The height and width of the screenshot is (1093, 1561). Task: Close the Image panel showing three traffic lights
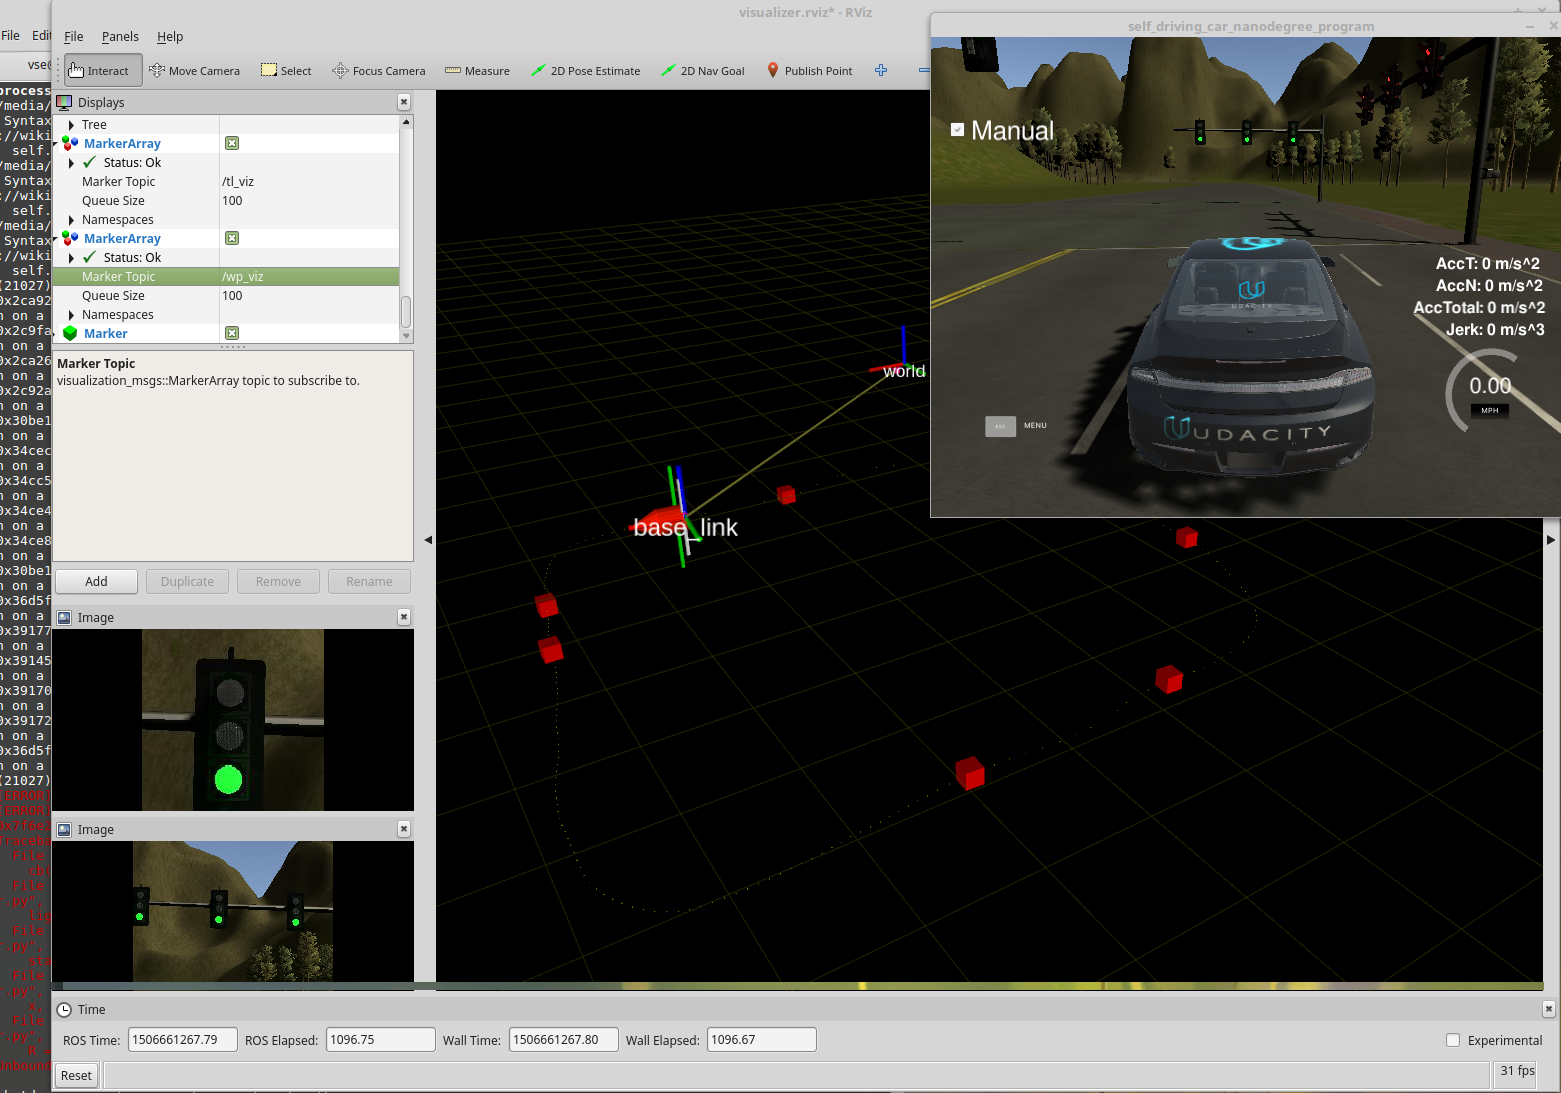404,829
